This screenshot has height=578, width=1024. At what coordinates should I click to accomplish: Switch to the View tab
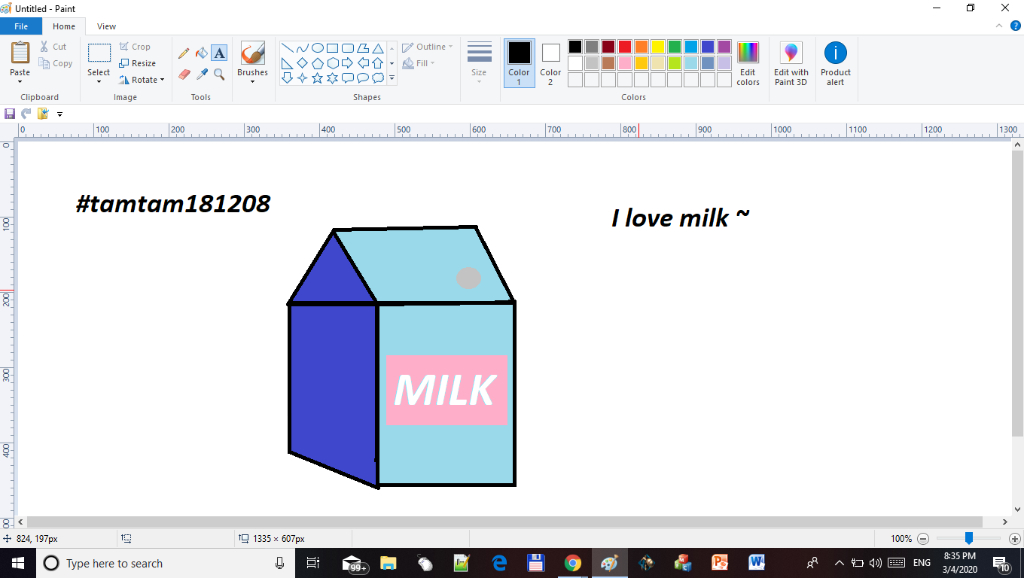(x=106, y=26)
